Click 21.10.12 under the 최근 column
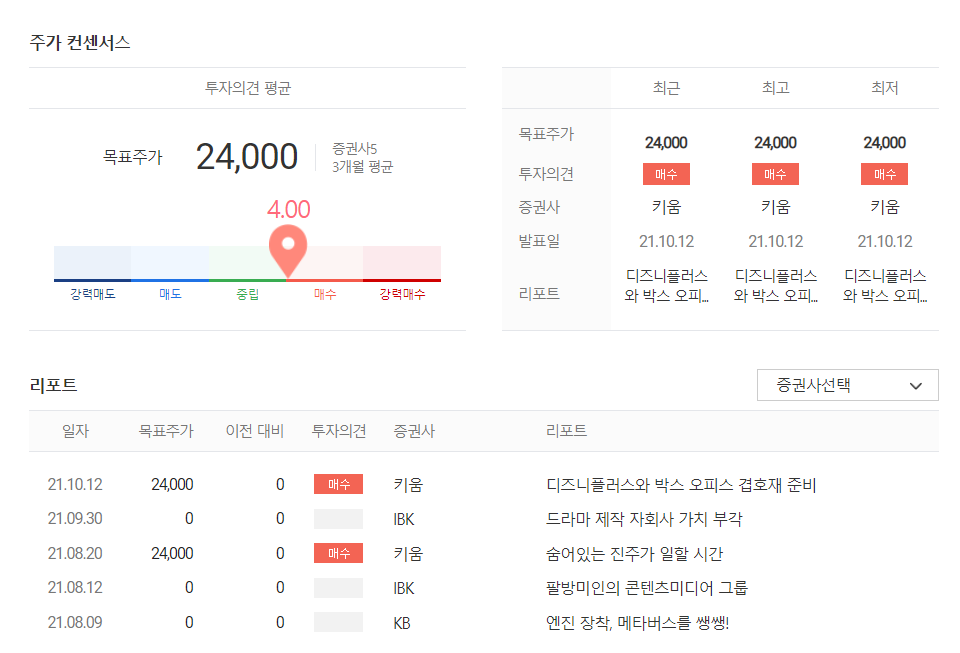 pyautogui.click(x=666, y=241)
